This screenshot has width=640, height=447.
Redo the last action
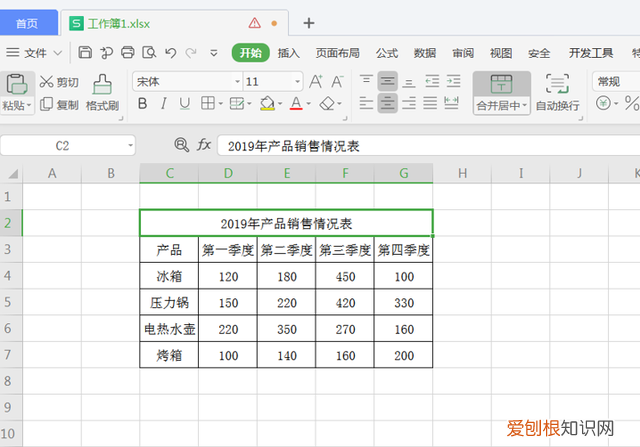pyautogui.click(x=191, y=53)
